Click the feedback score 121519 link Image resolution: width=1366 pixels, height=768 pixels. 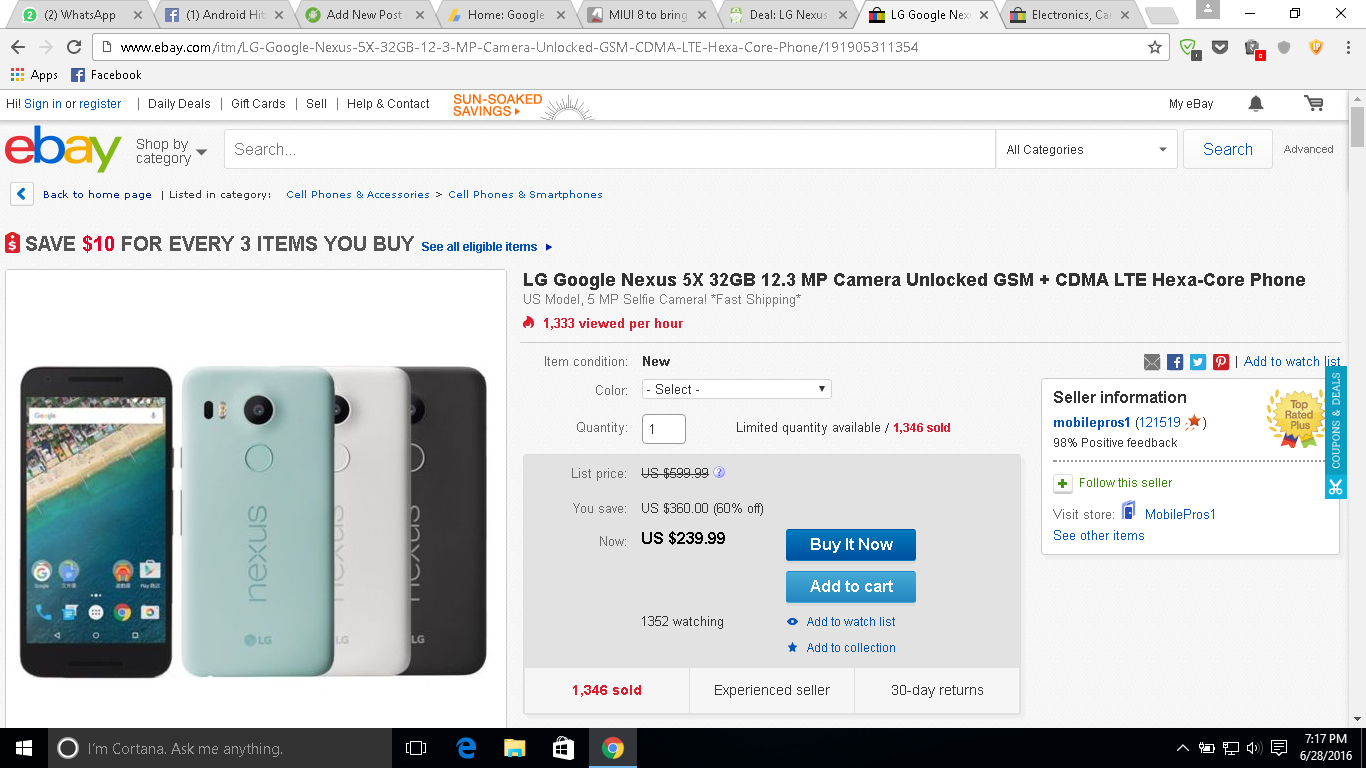1159,423
